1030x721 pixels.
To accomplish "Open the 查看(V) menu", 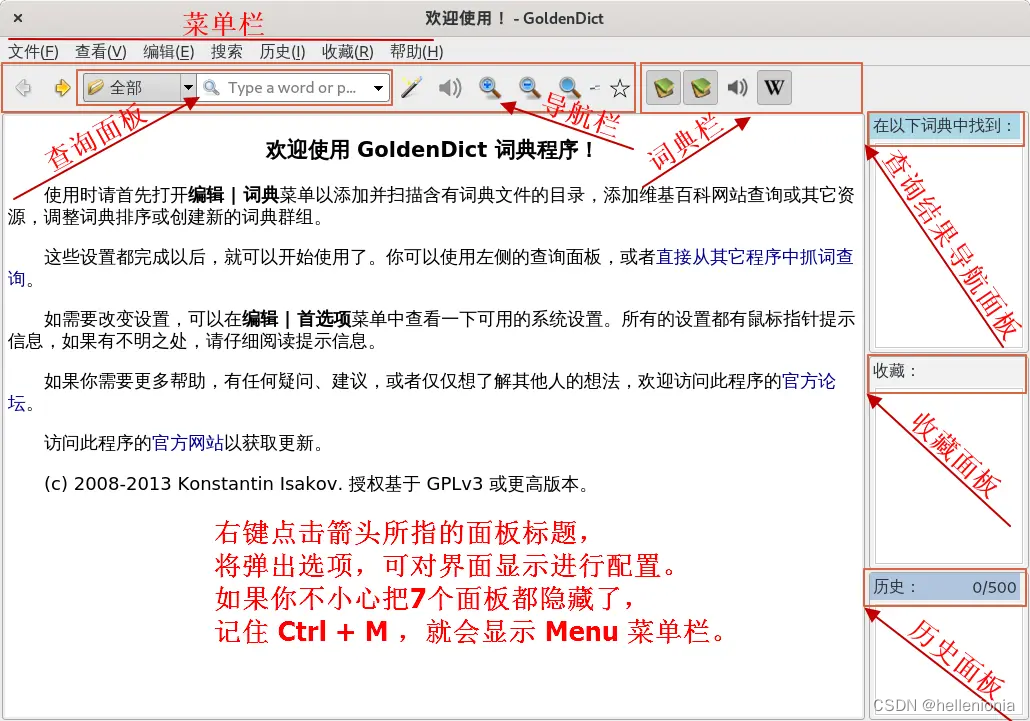I will (x=101, y=52).
